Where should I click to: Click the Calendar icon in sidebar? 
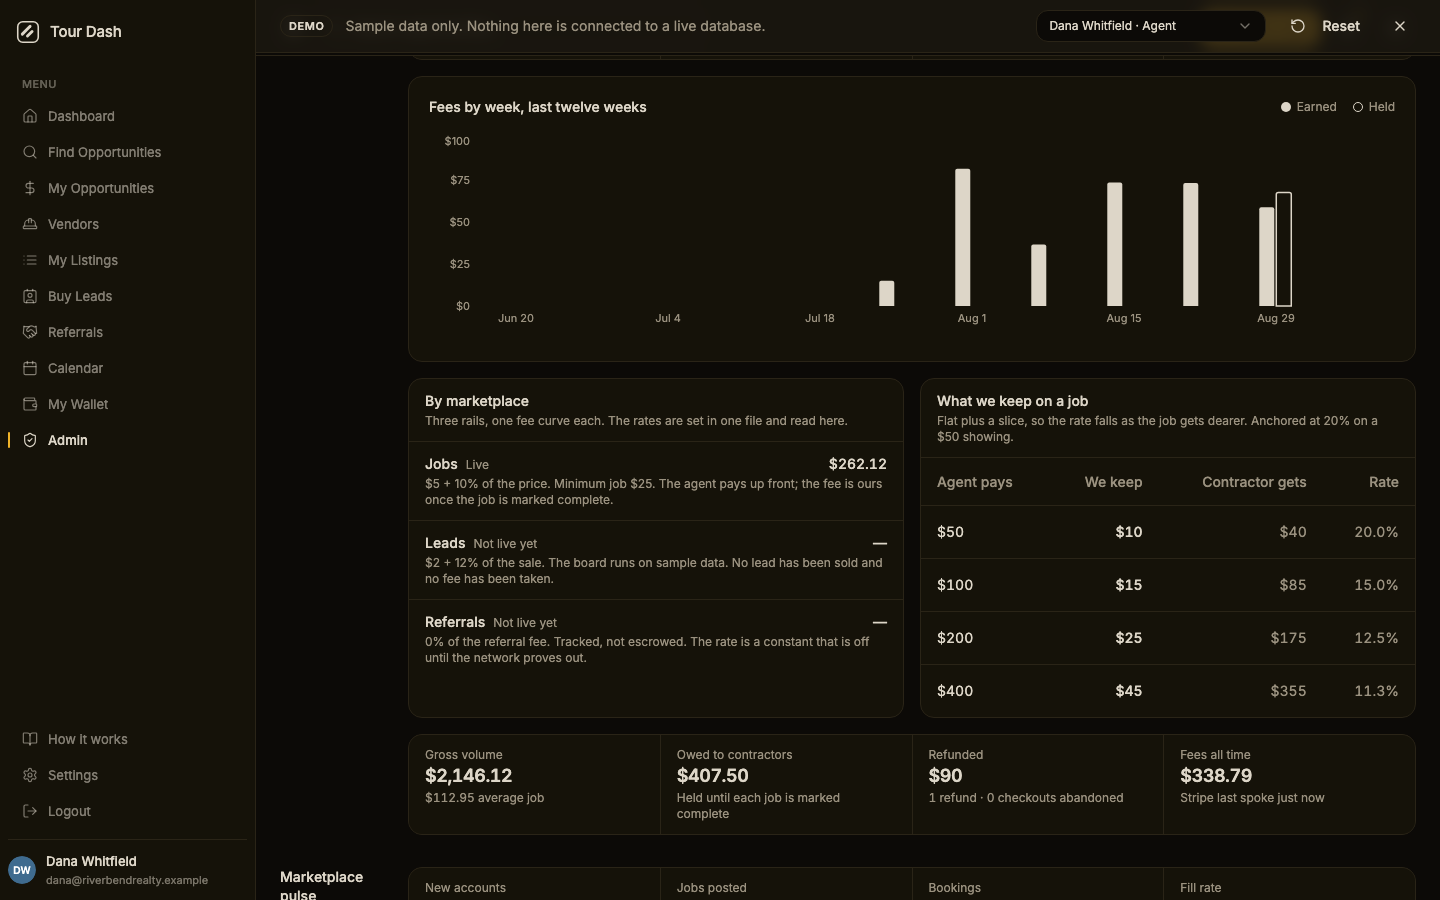[x=30, y=368]
